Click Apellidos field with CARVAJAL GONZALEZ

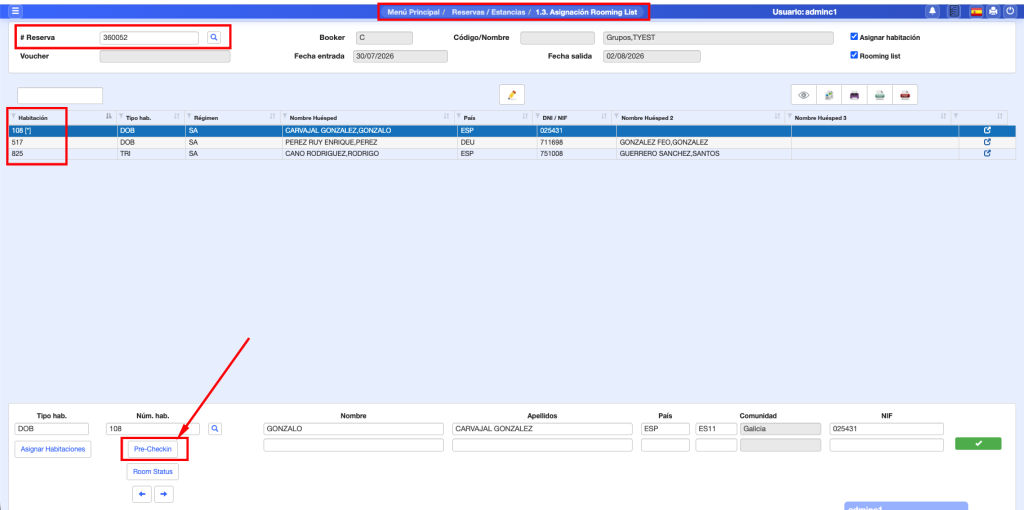pyautogui.click(x=542, y=429)
